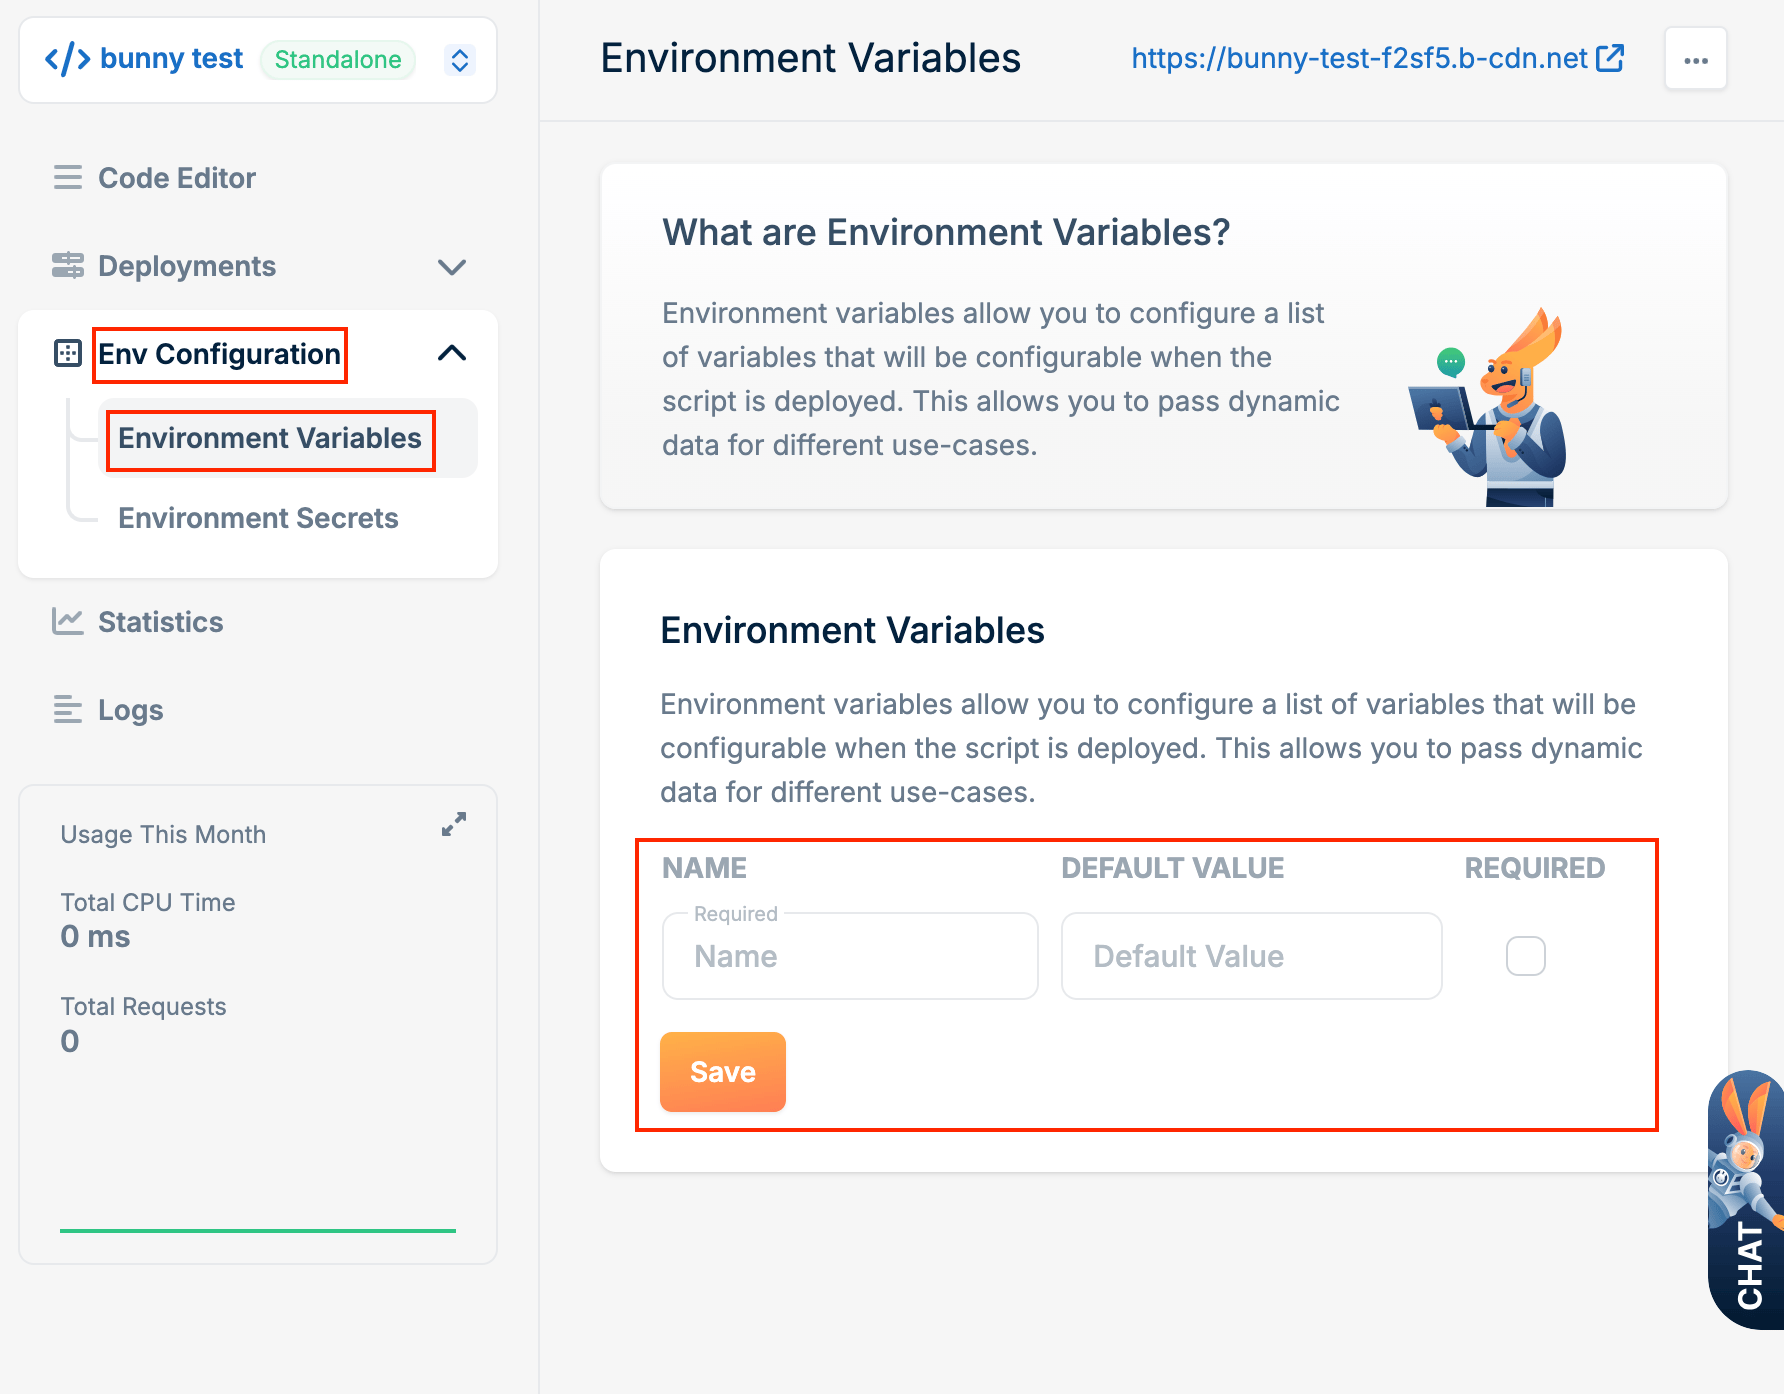Focus the Name input field

pyautogui.click(x=850, y=956)
